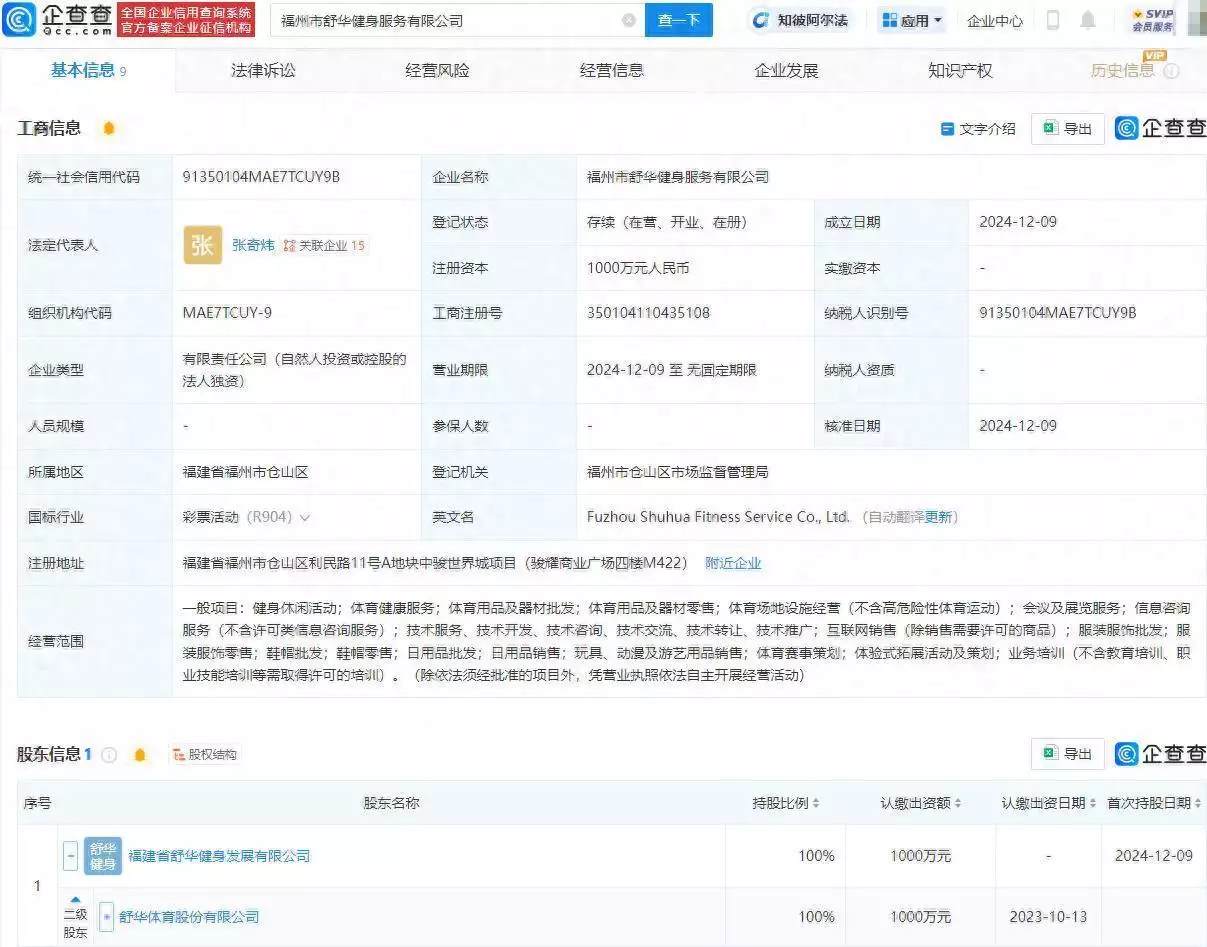1207x947 pixels.
Task: Click the notification bell in the top bar
Action: point(1088,20)
